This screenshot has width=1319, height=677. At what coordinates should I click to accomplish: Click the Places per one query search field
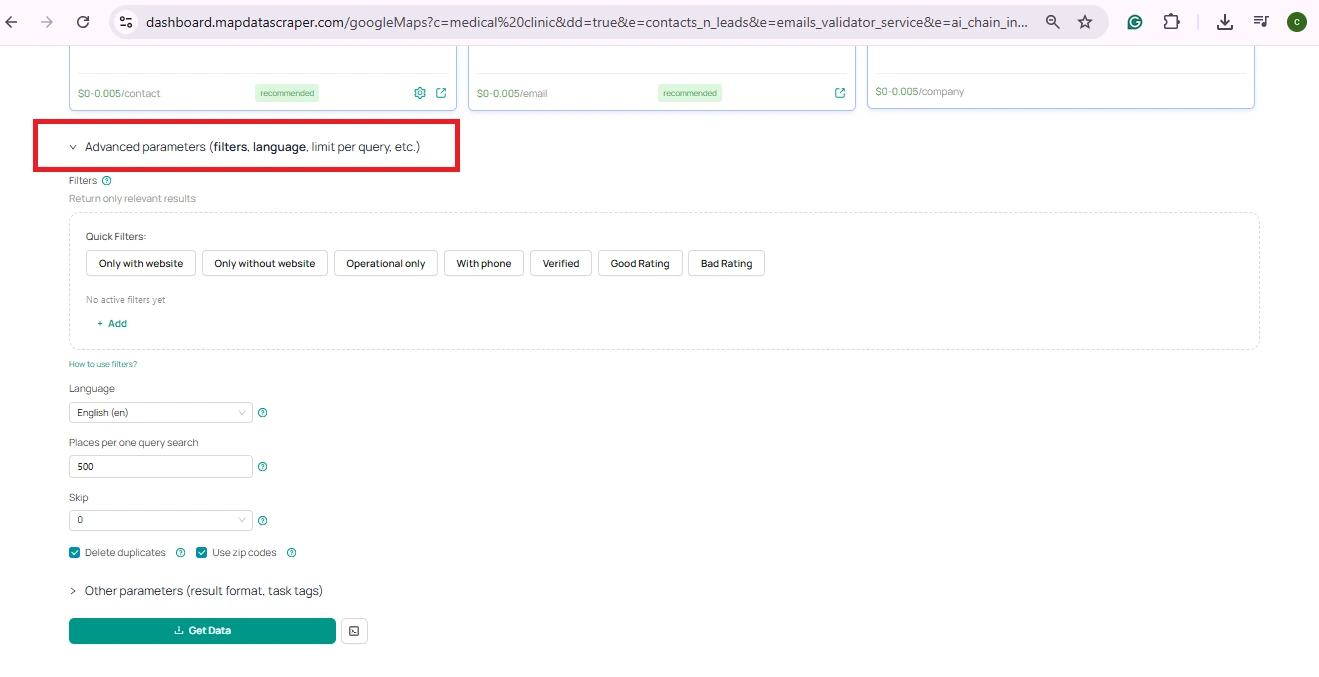(x=160, y=467)
